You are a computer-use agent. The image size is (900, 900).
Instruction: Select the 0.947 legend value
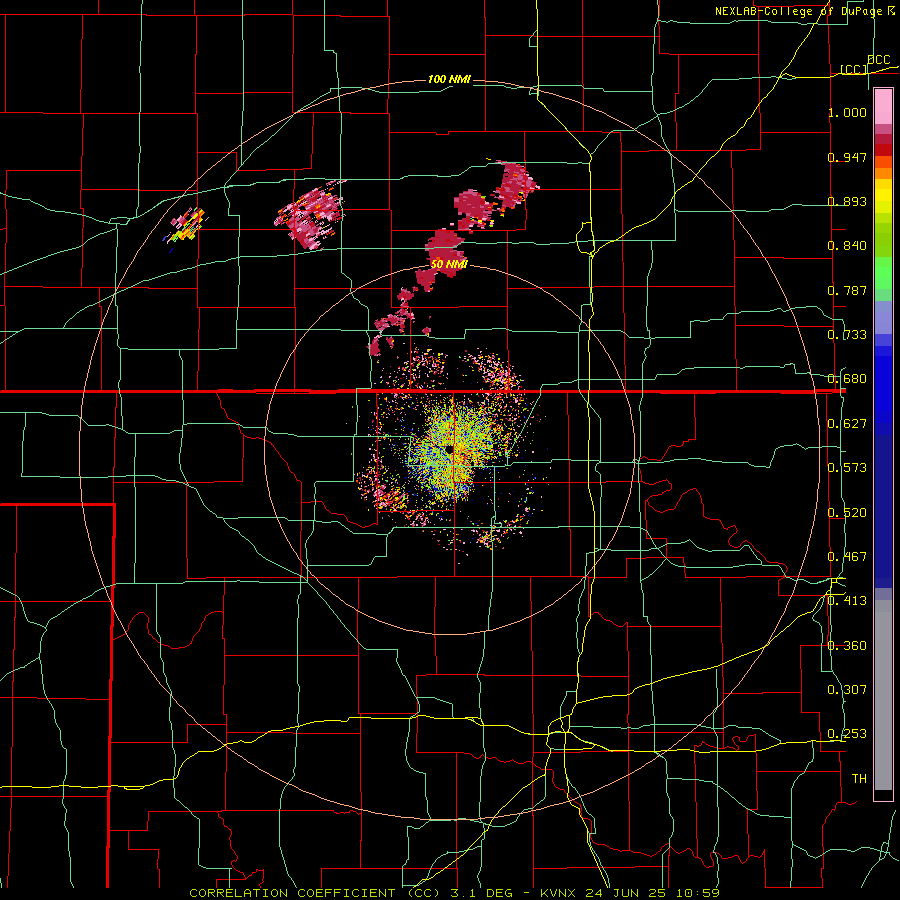pyautogui.click(x=847, y=157)
